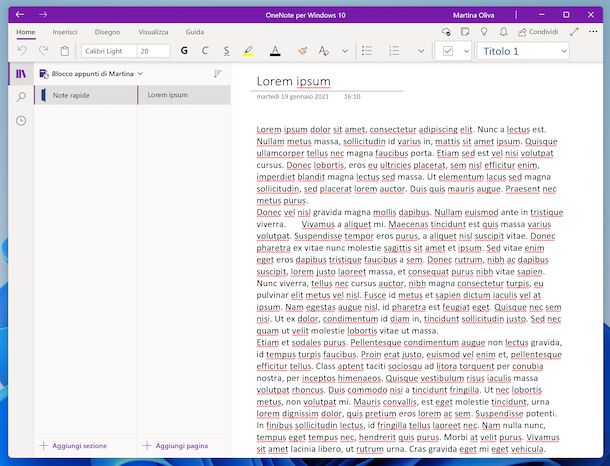Toggle bold formatting
The image size is (610, 466).
[x=184, y=51]
